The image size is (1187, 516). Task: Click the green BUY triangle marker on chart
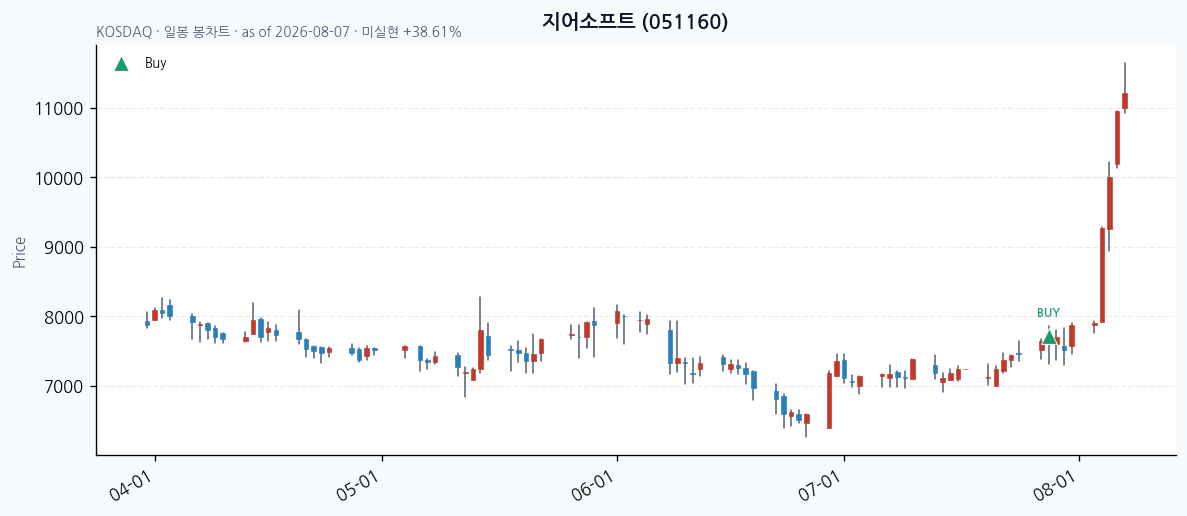[1048, 337]
